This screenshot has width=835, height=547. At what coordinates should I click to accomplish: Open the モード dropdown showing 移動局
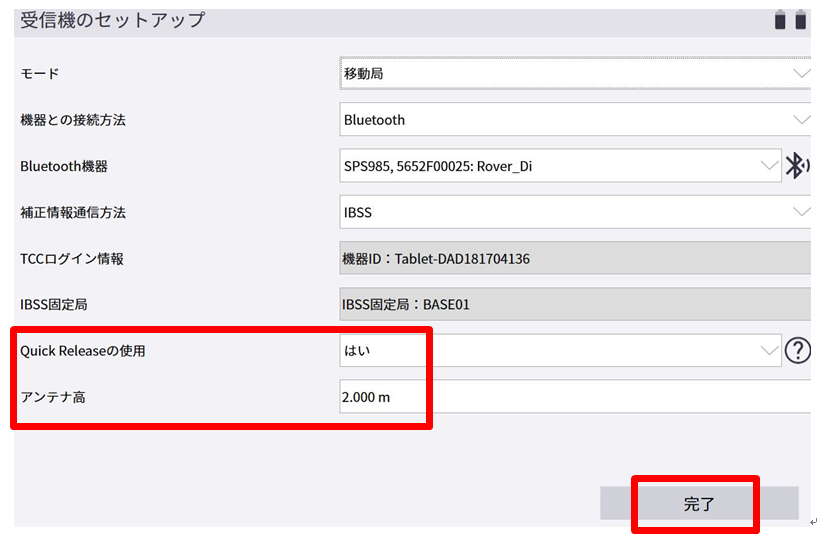(575, 74)
